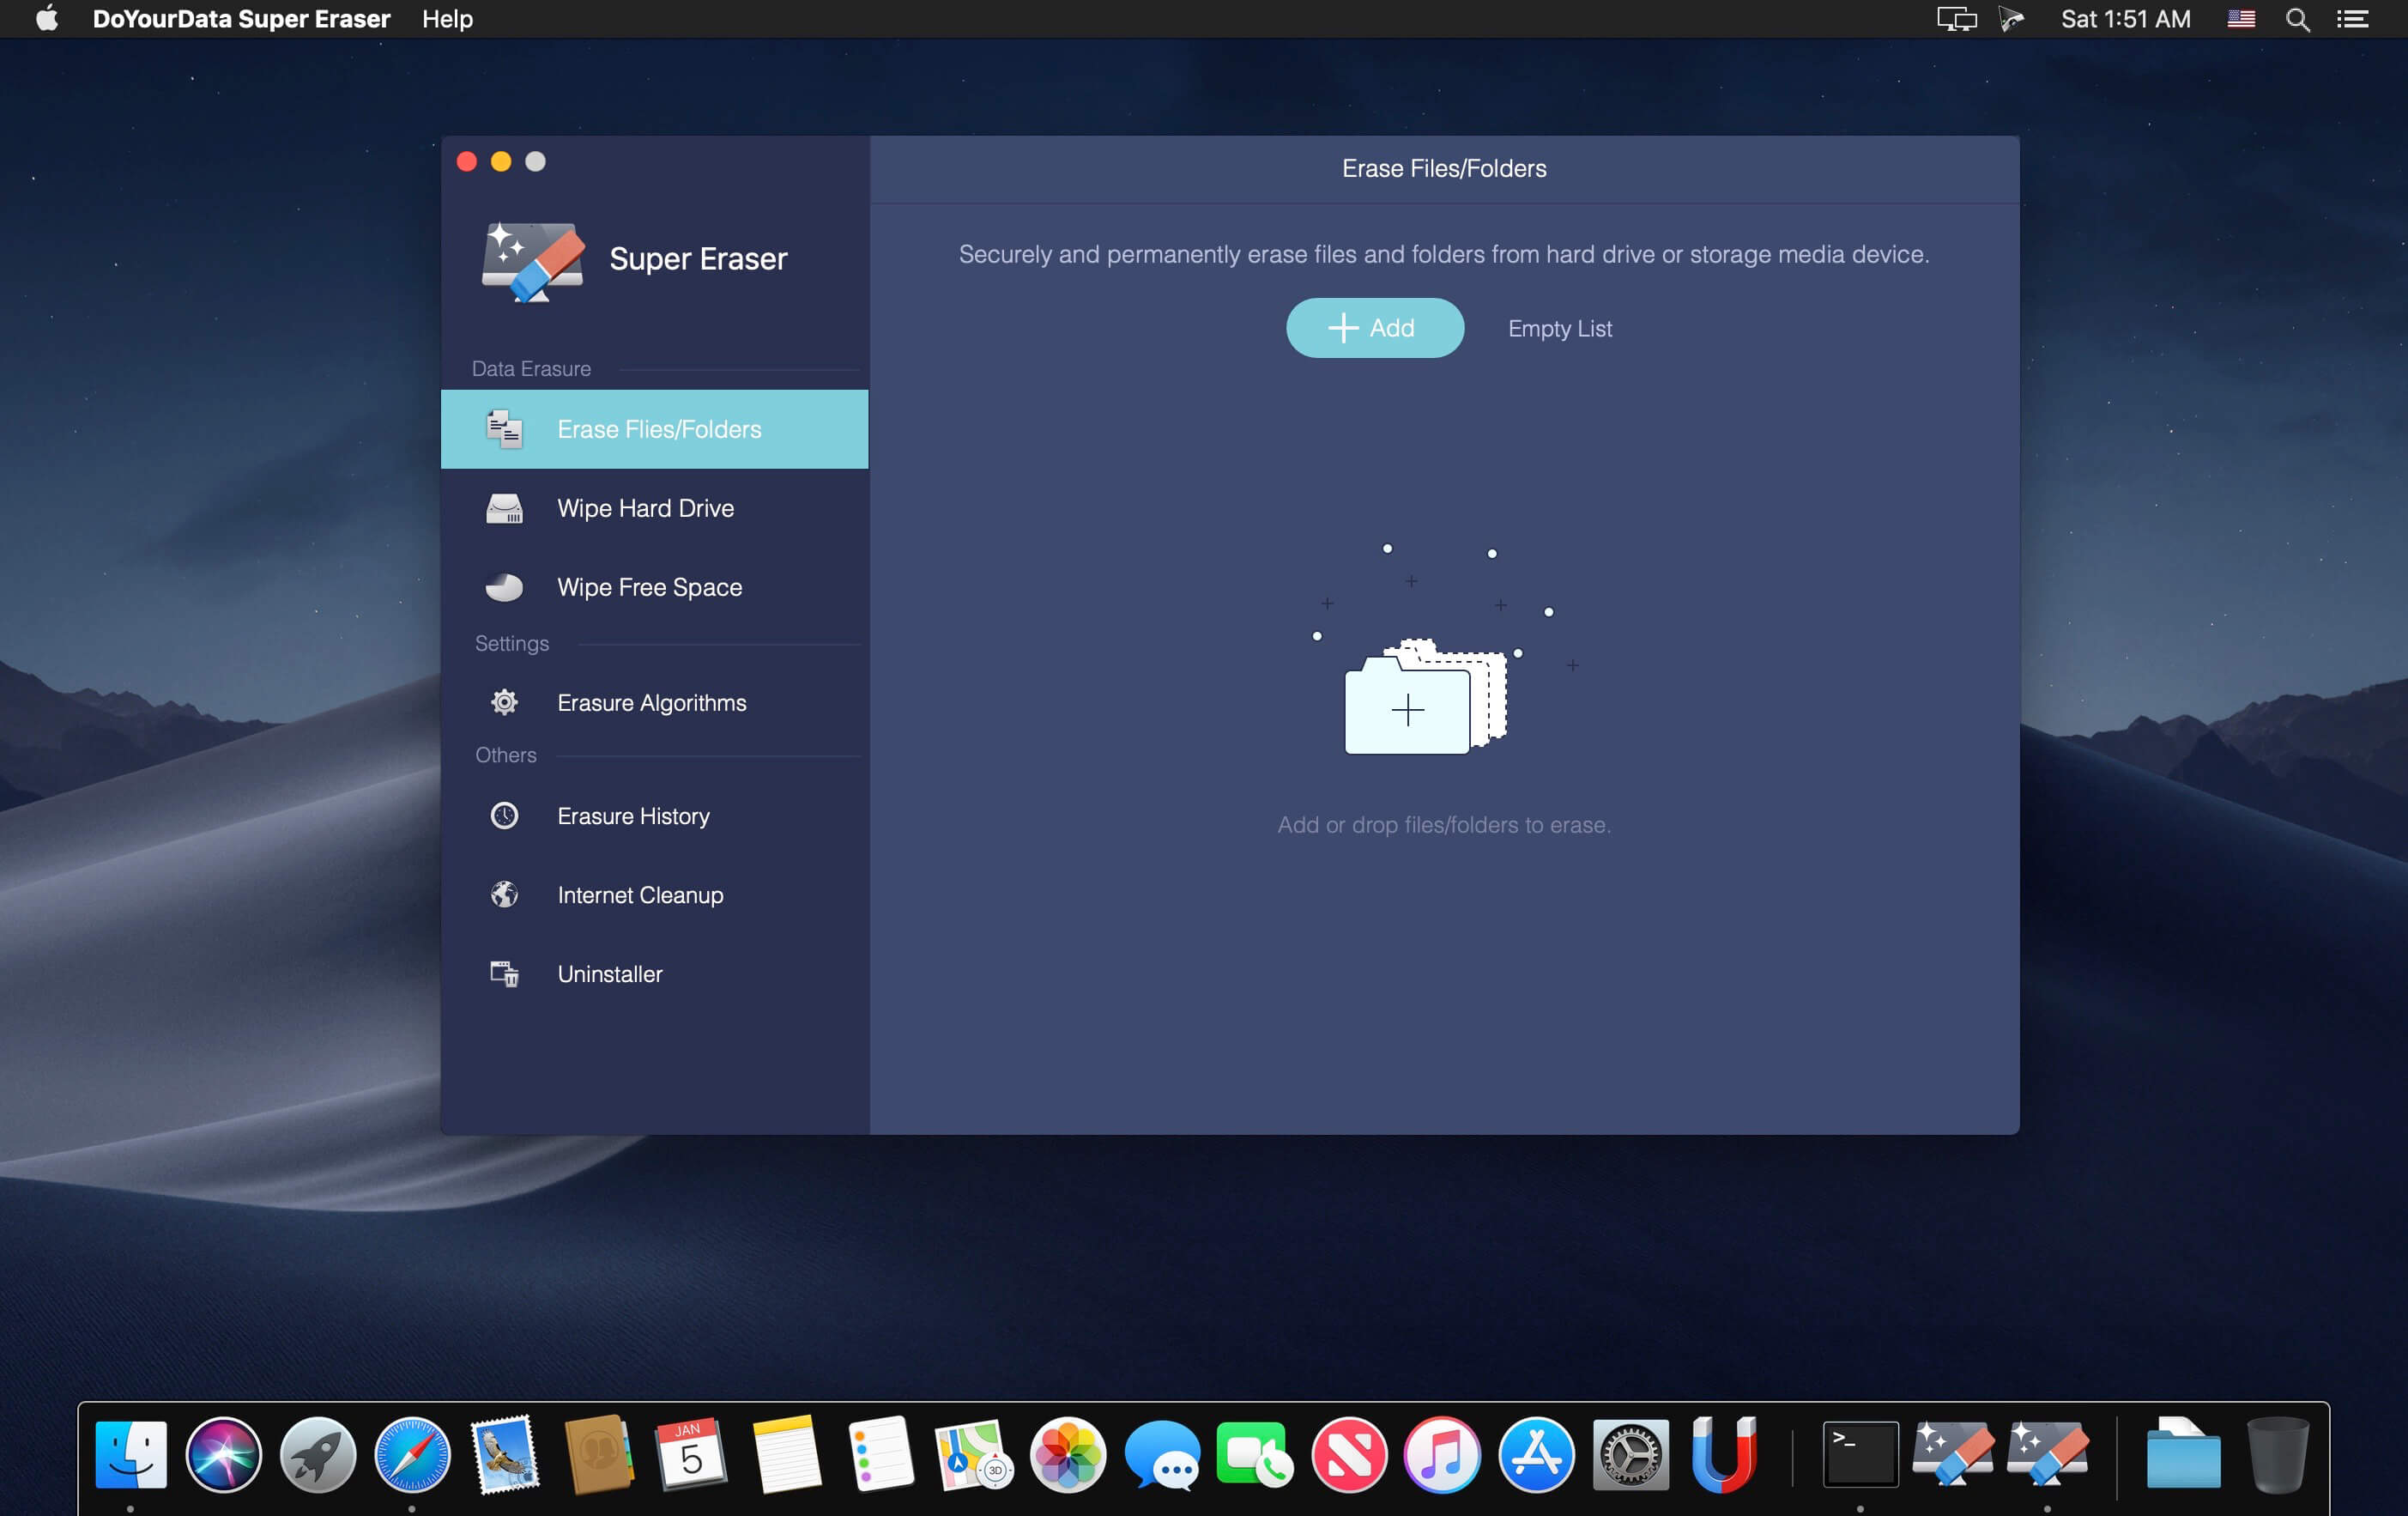This screenshot has height=1516, width=2408.
Task: Show Notification Center from the menu bar
Action: click(x=2352, y=19)
